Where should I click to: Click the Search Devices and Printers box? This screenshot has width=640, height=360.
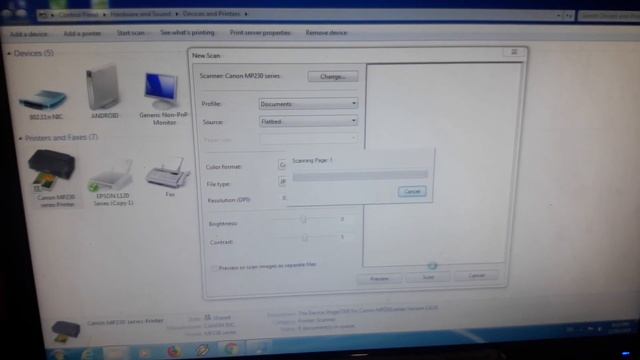pos(609,16)
